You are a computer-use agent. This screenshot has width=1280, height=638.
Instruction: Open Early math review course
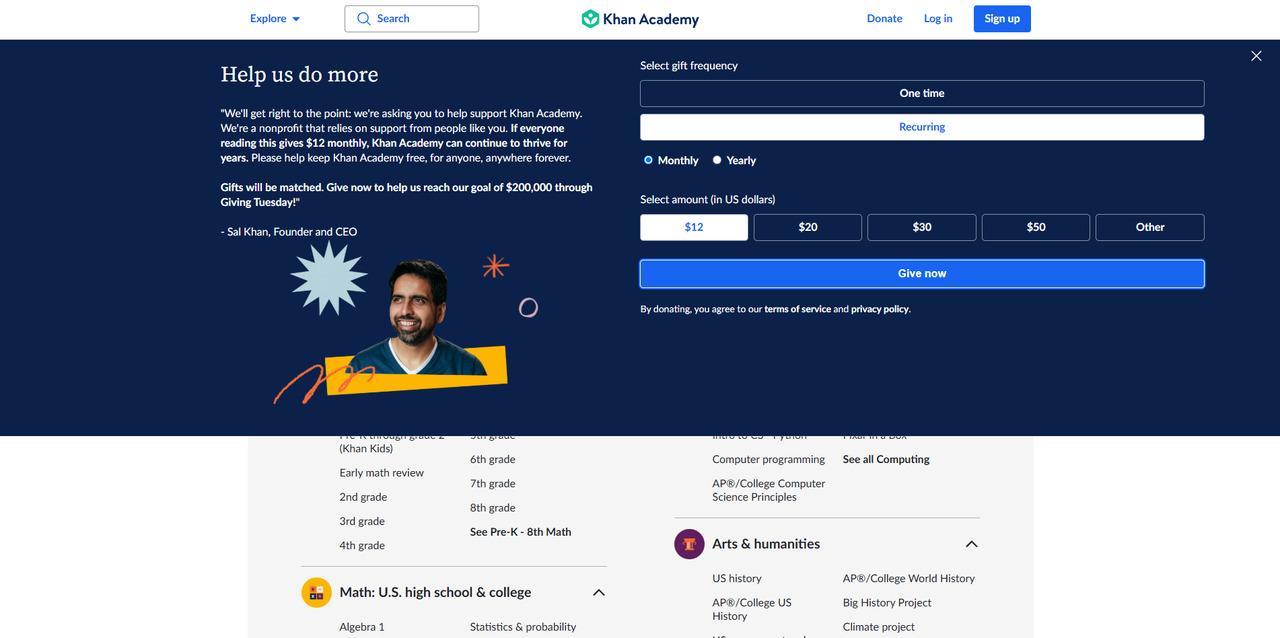coord(382,473)
